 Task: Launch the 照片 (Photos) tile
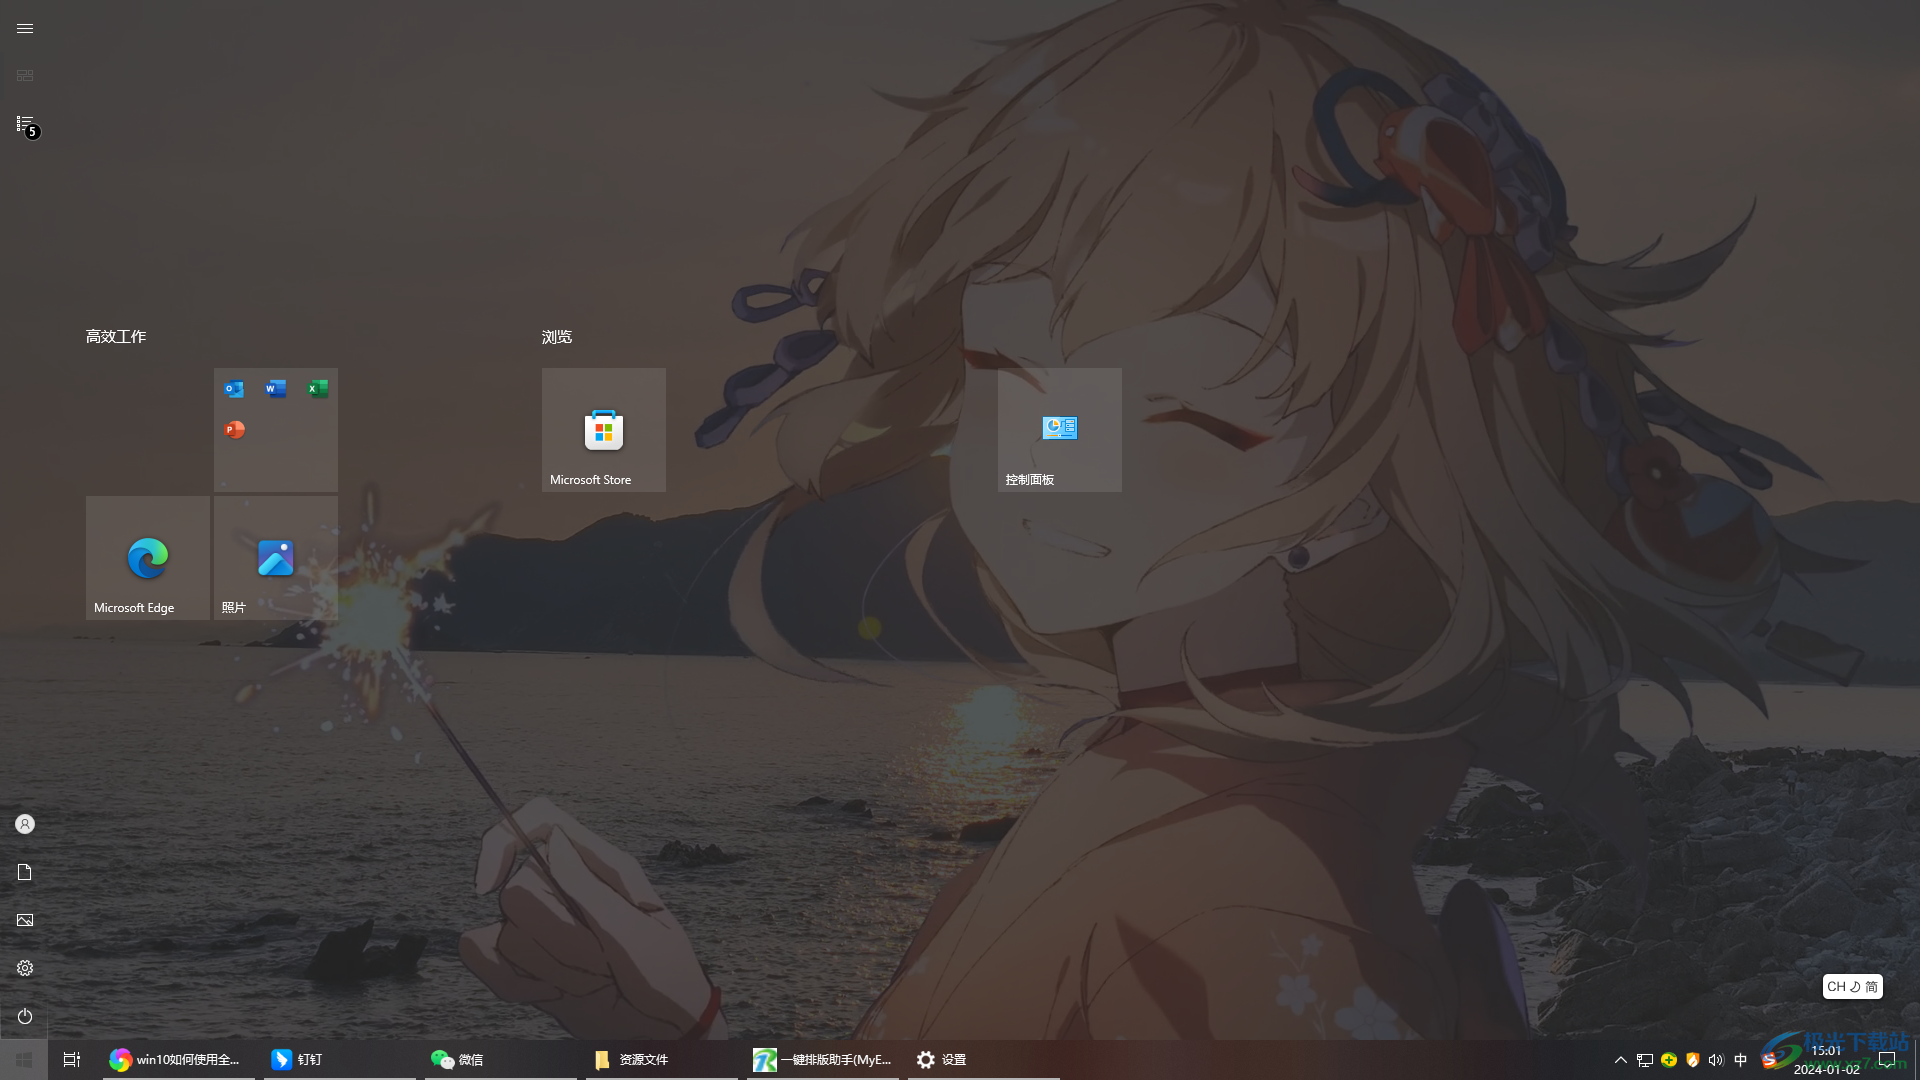click(x=276, y=558)
